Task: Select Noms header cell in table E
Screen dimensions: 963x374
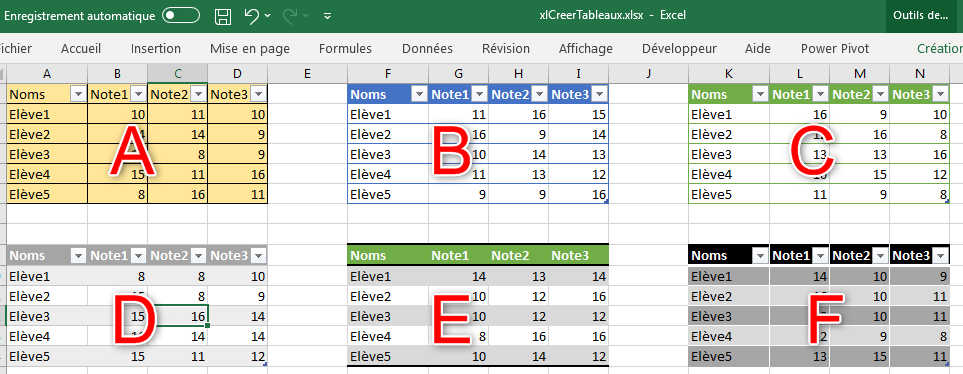Action: pos(388,255)
